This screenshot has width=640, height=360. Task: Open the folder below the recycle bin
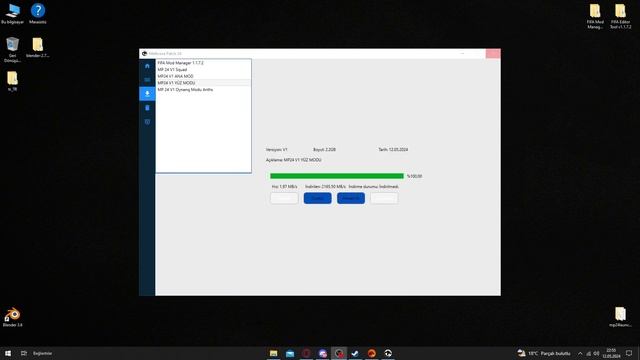[x=12, y=81]
